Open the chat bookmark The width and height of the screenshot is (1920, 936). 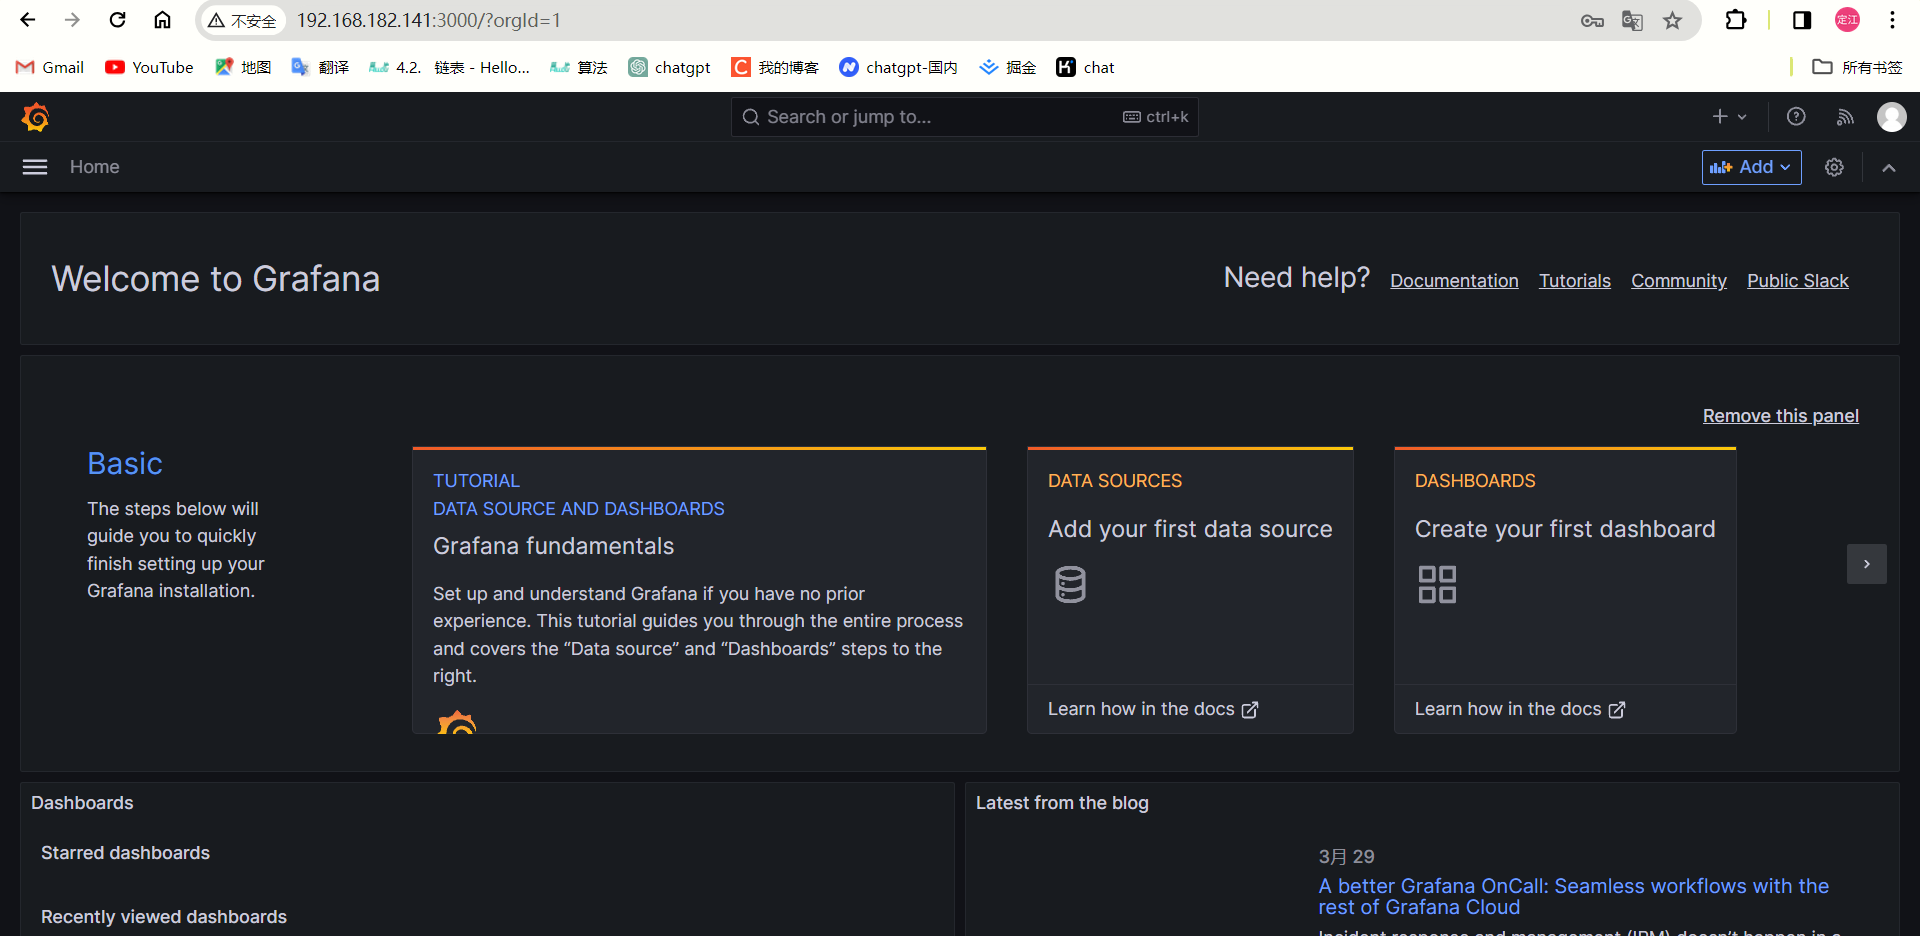click(1085, 67)
